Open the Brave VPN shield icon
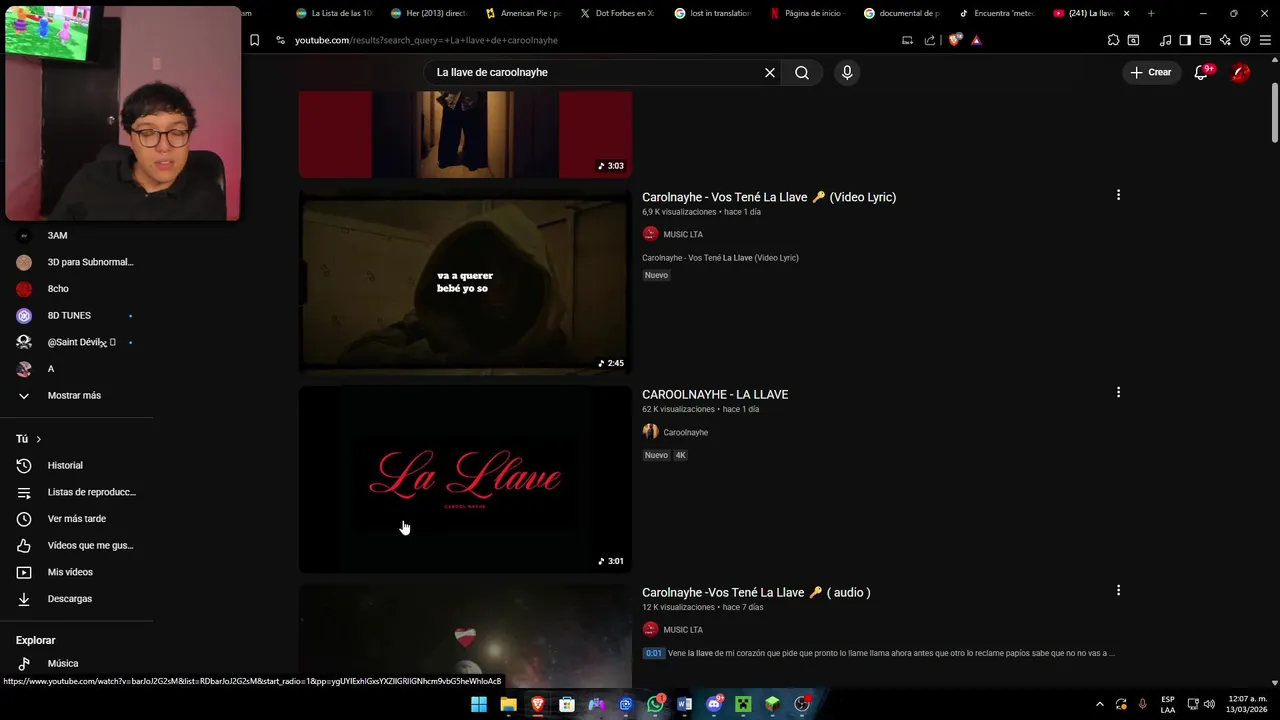Viewport: 1280px width, 720px height. (x=1245, y=40)
